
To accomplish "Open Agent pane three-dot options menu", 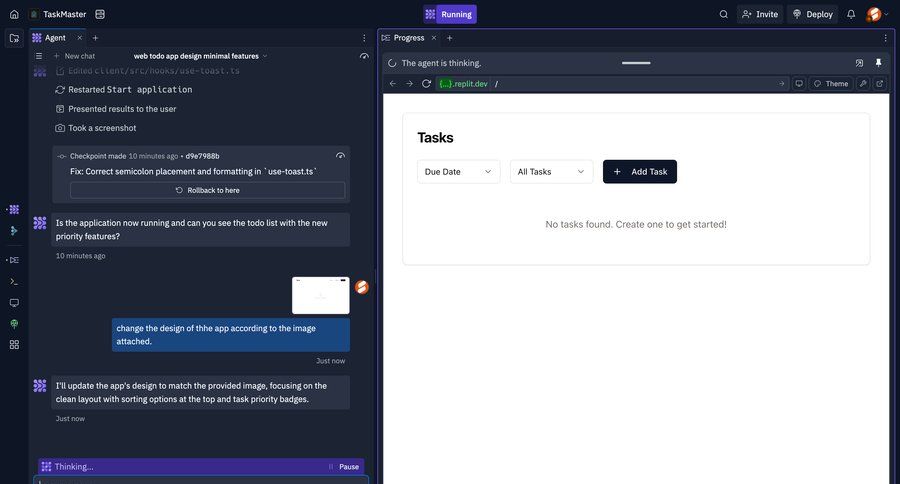I will click(x=364, y=38).
